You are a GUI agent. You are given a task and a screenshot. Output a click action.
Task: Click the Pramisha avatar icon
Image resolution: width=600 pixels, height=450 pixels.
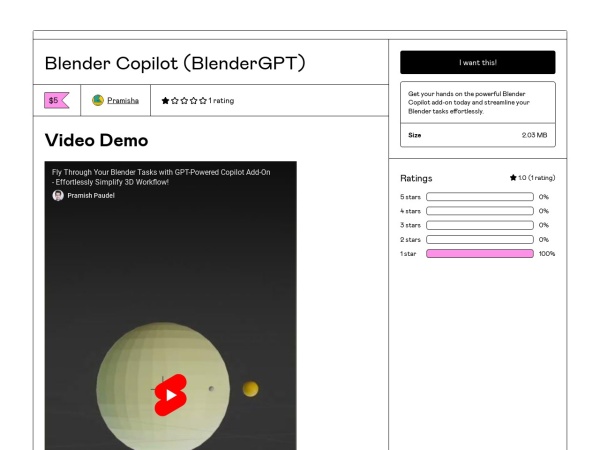click(98, 100)
